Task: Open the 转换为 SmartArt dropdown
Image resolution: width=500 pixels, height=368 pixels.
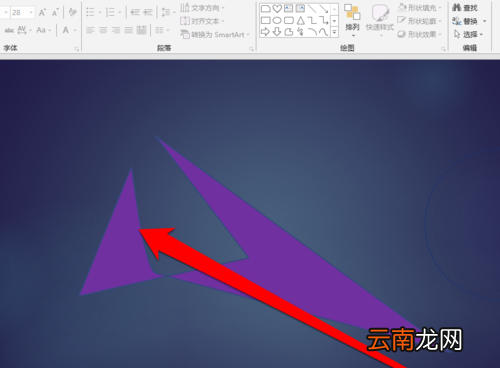Action: (215, 34)
